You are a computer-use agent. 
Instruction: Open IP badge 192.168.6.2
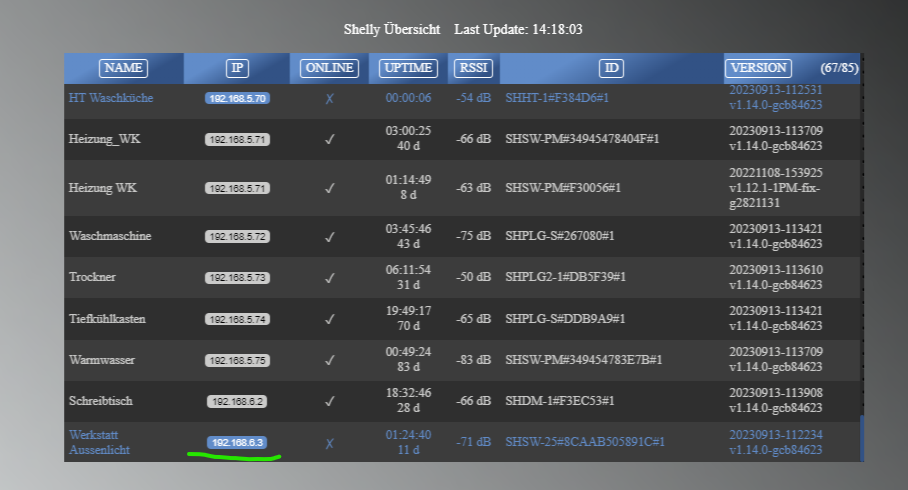[237, 401]
